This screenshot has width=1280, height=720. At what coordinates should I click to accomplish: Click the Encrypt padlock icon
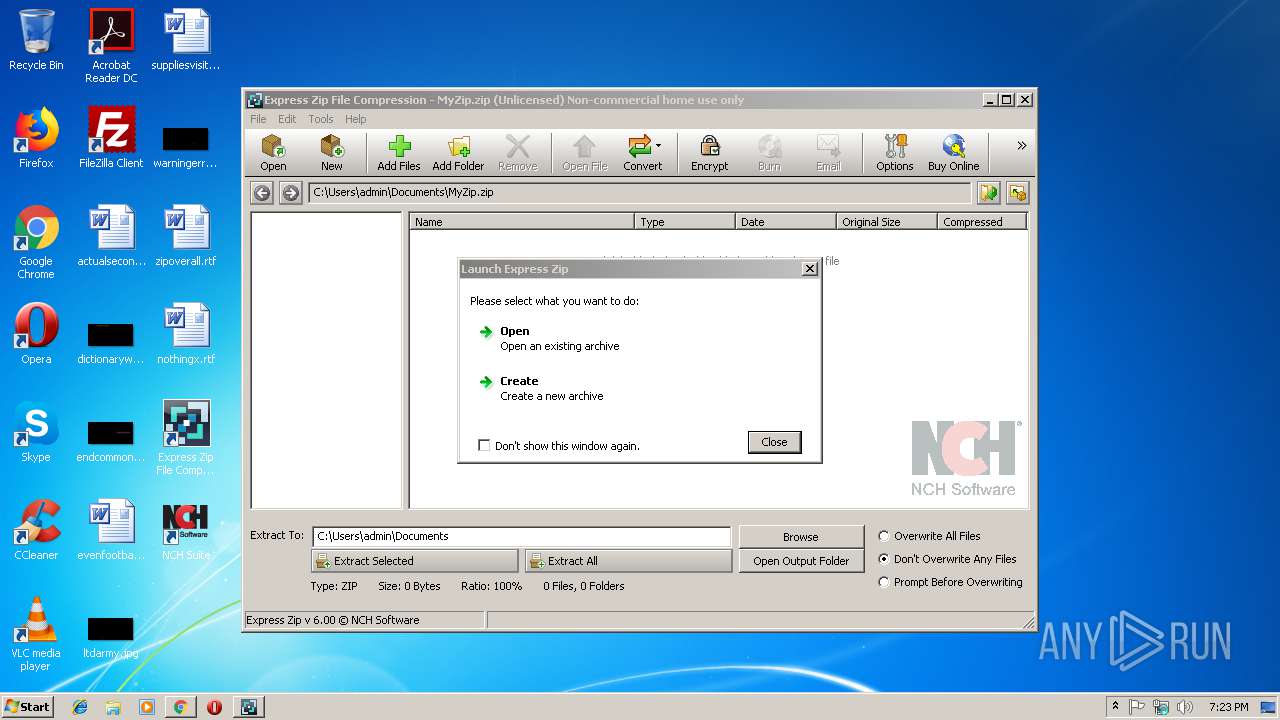(709, 153)
